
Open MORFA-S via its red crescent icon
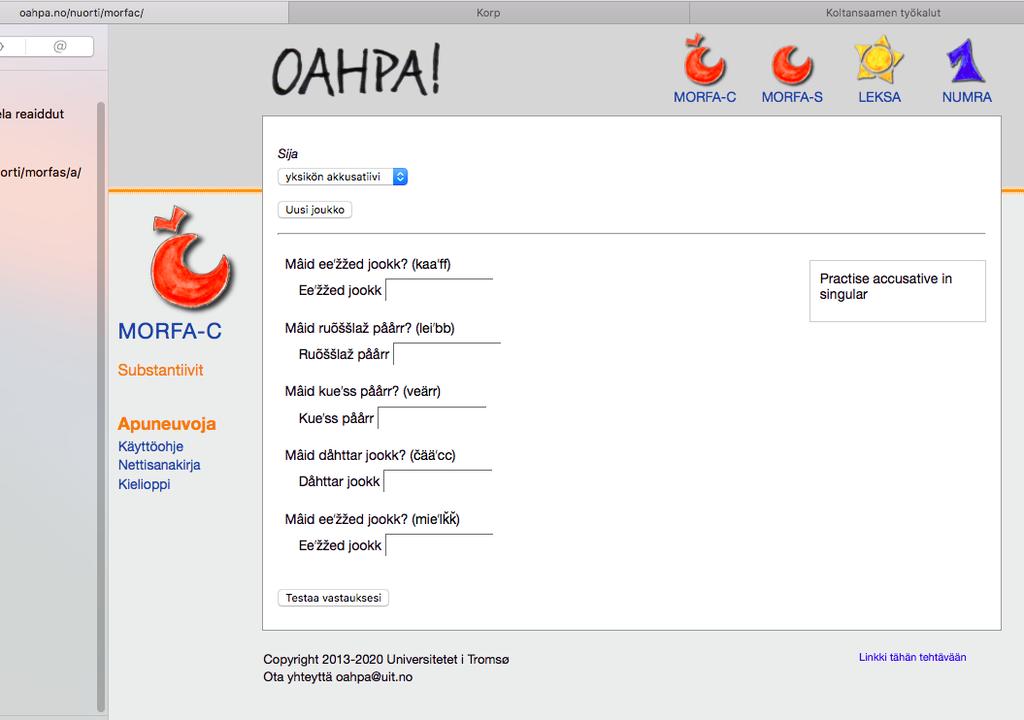point(792,65)
